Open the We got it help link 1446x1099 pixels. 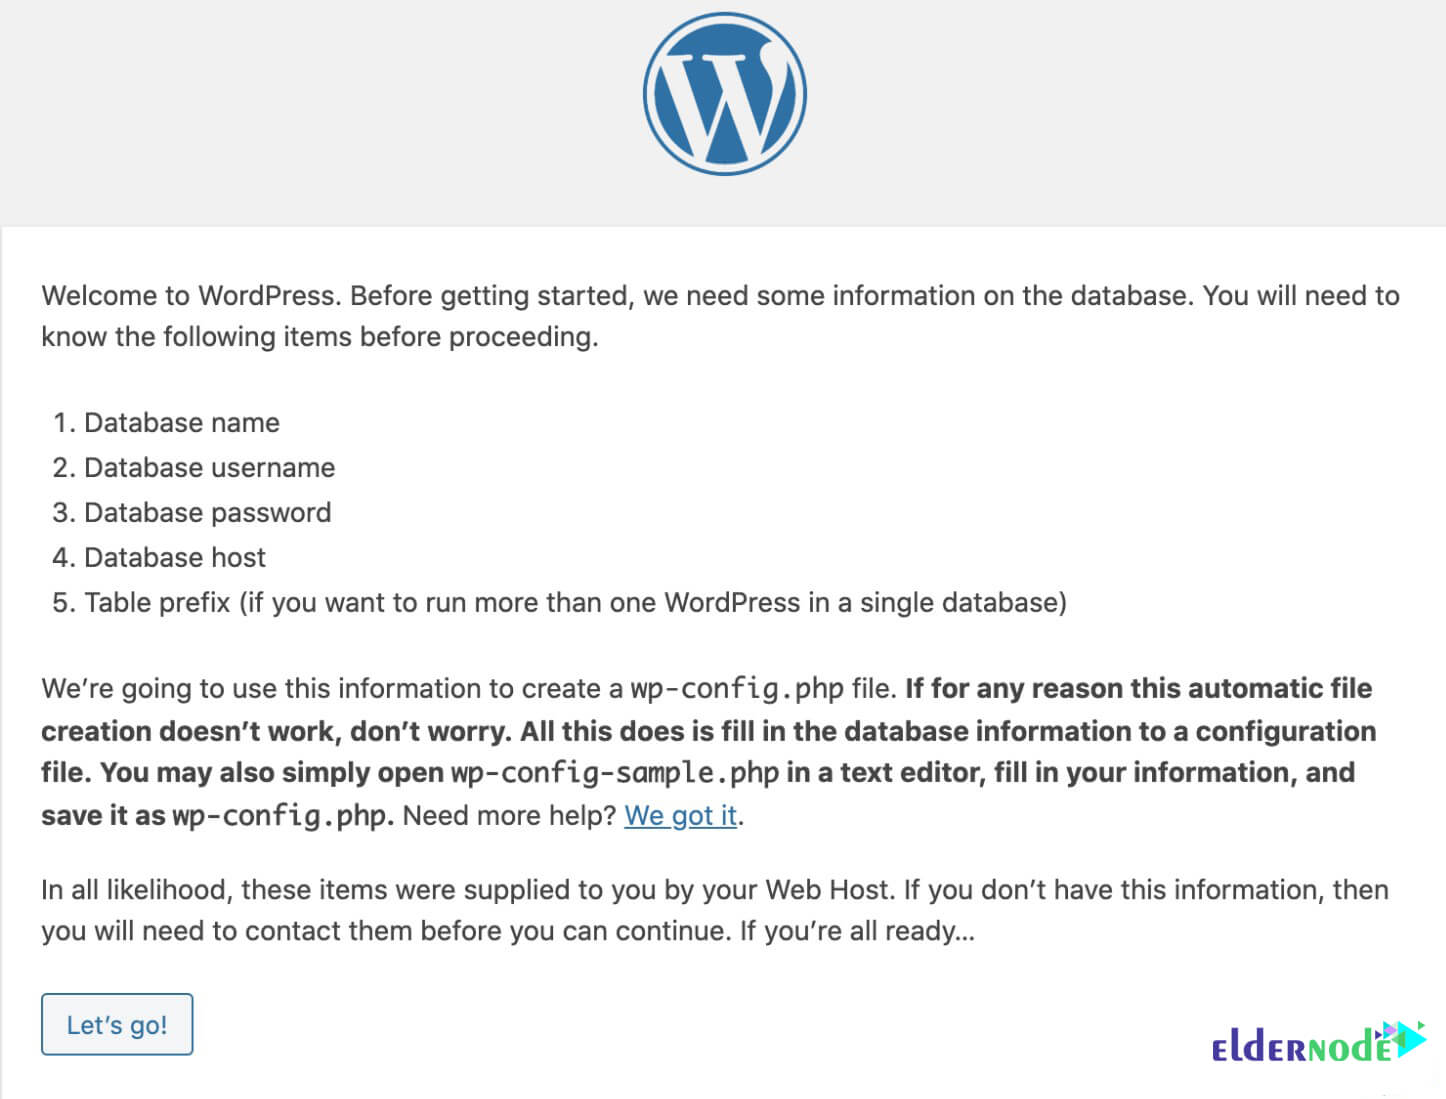point(681,815)
